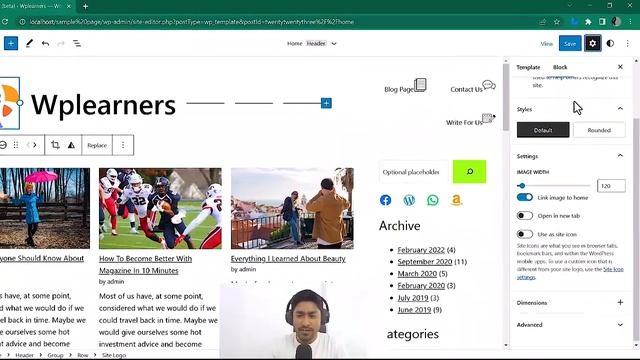
Task: Click the green search button
Action: point(469,172)
